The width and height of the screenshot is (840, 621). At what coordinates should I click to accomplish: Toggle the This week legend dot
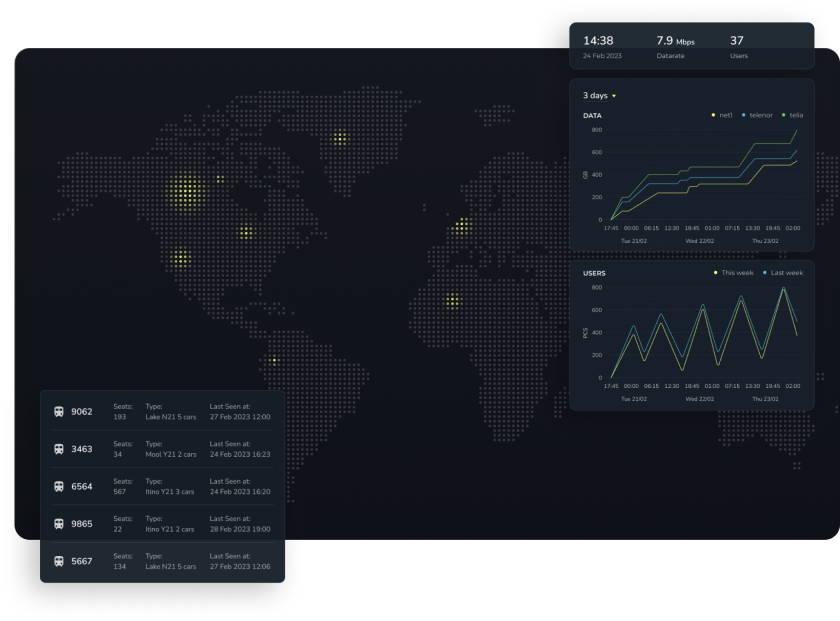pyautogui.click(x=715, y=273)
